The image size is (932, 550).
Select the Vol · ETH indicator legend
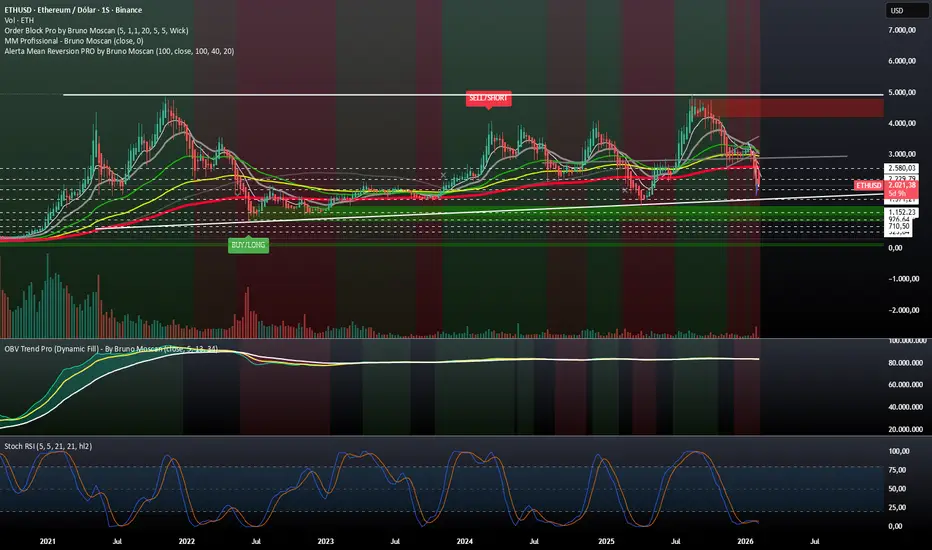click(19, 20)
